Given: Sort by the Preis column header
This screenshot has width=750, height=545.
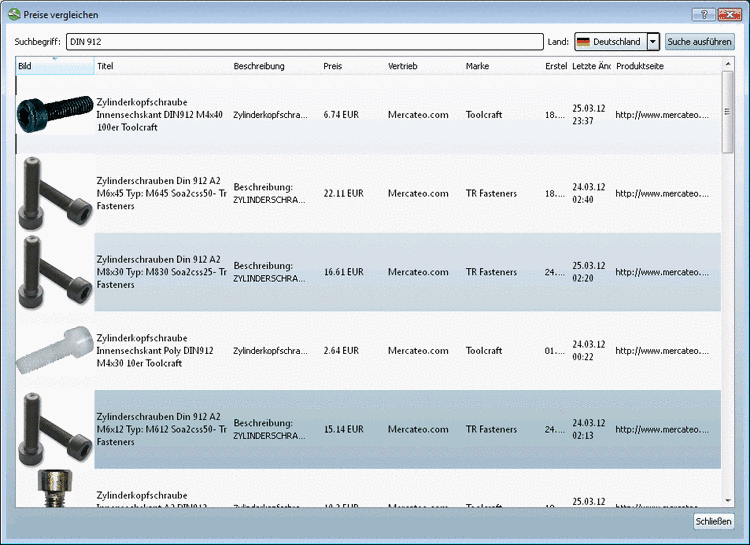Looking at the screenshot, I should (x=353, y=66).
